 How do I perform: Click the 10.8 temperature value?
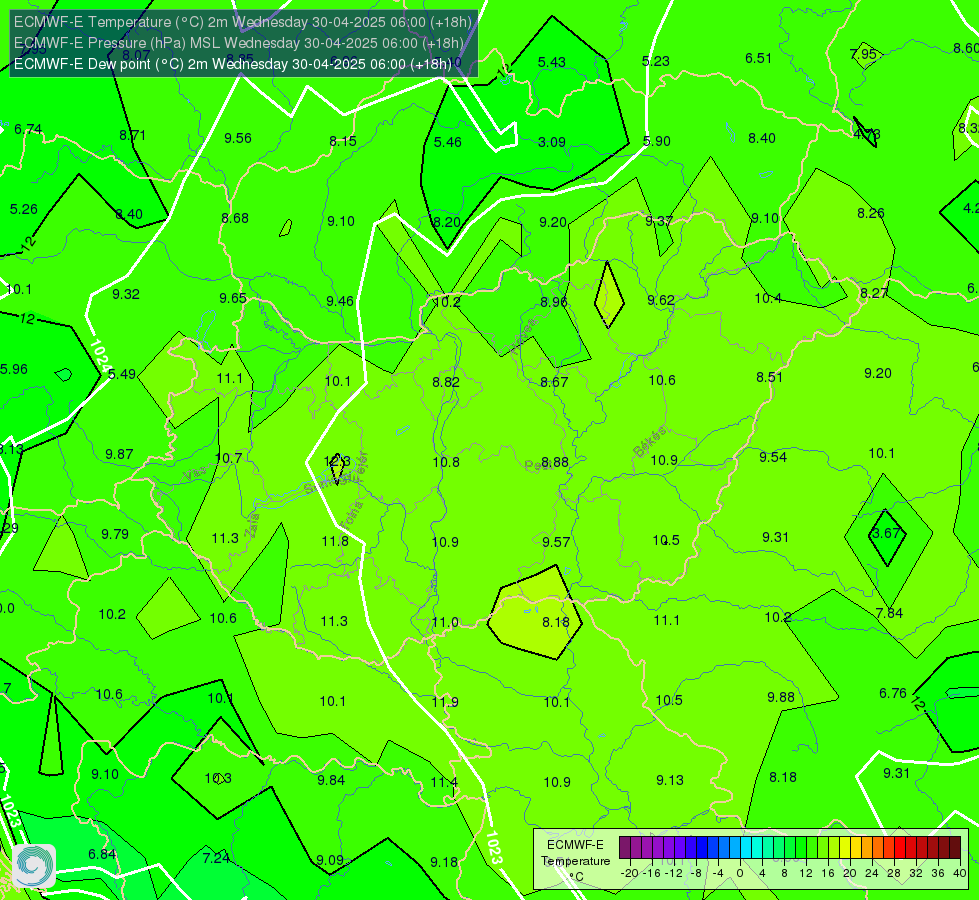(x=446, y=462)
